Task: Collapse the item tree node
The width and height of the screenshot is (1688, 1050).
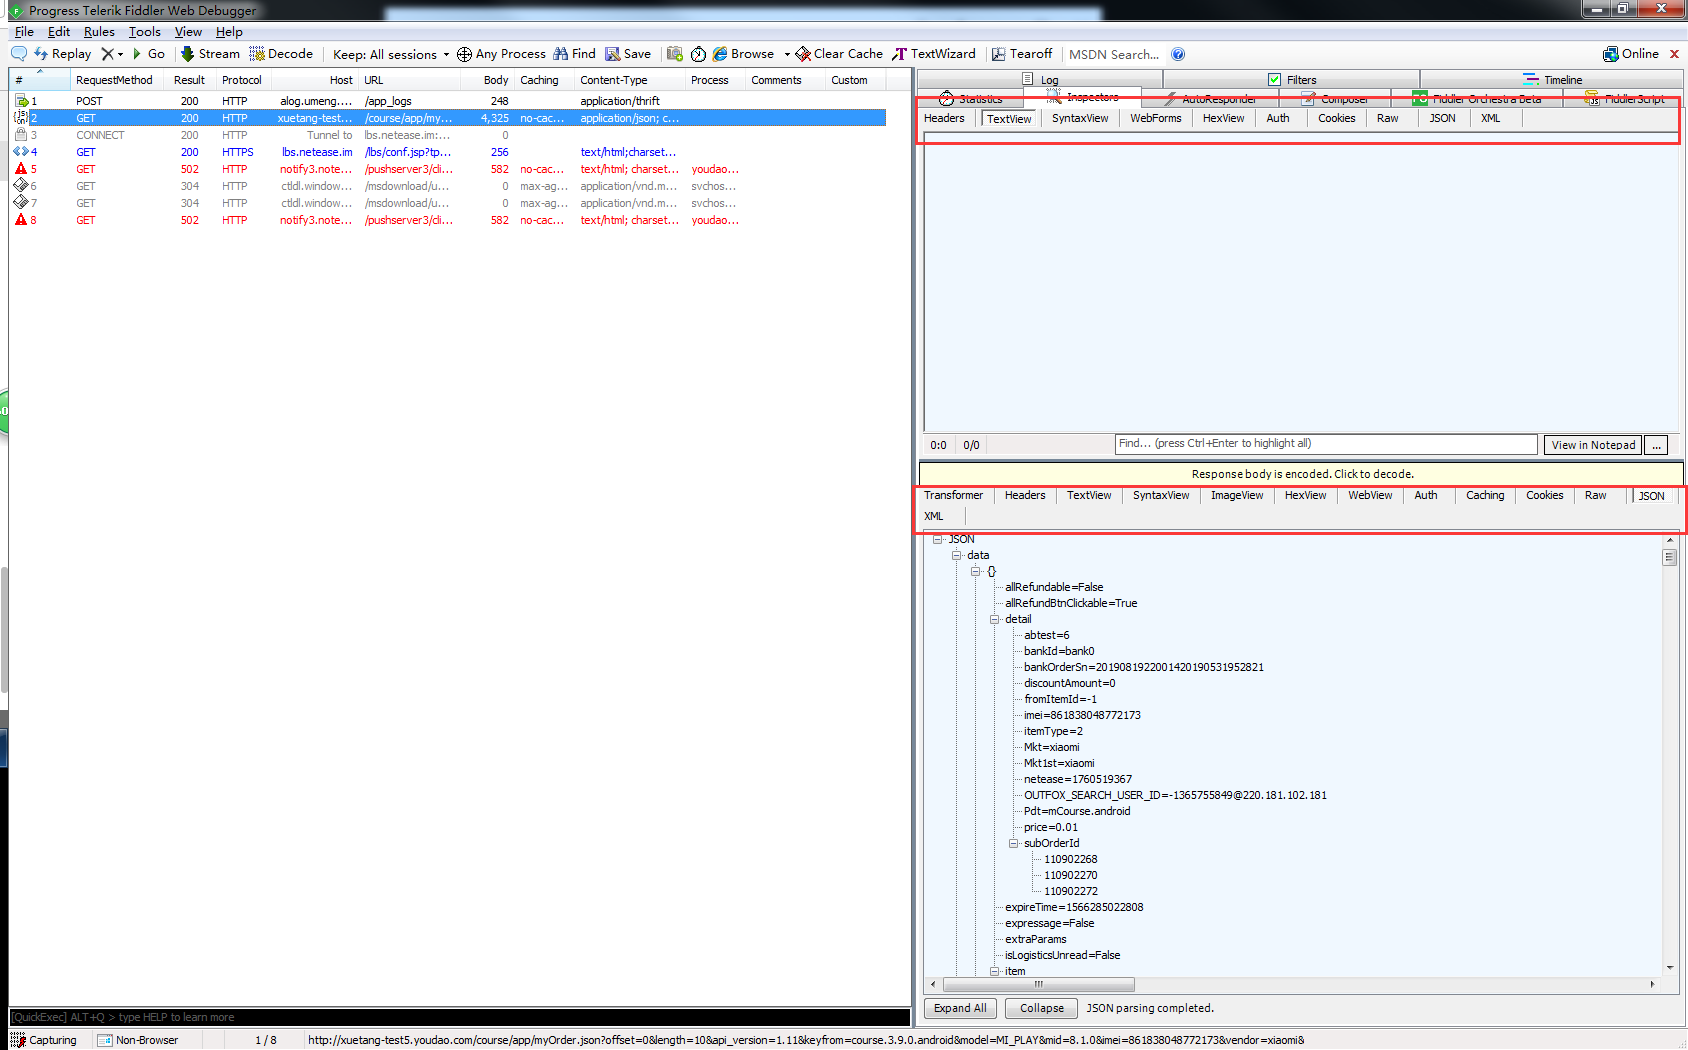Action: click(x=995, y=971)
